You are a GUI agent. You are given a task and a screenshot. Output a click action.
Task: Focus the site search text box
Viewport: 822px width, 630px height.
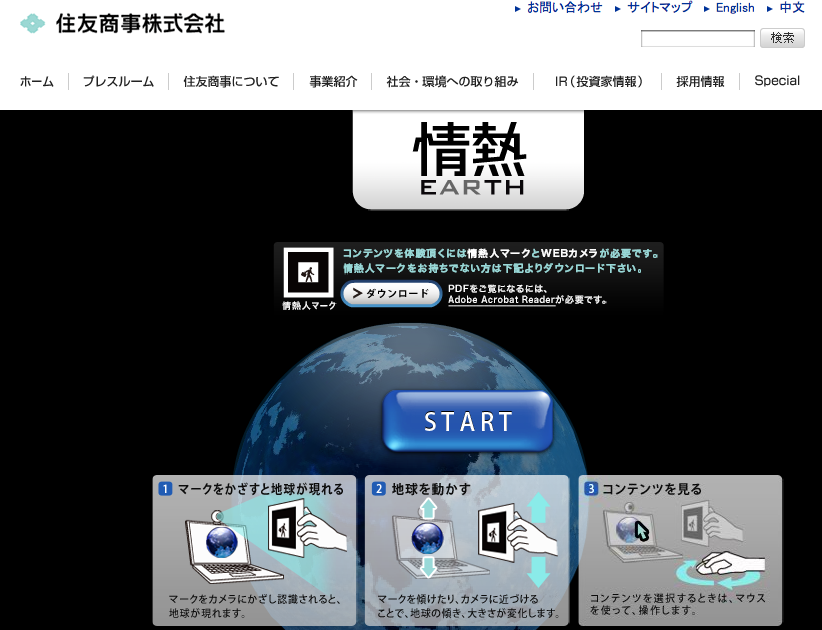point(698,38)
